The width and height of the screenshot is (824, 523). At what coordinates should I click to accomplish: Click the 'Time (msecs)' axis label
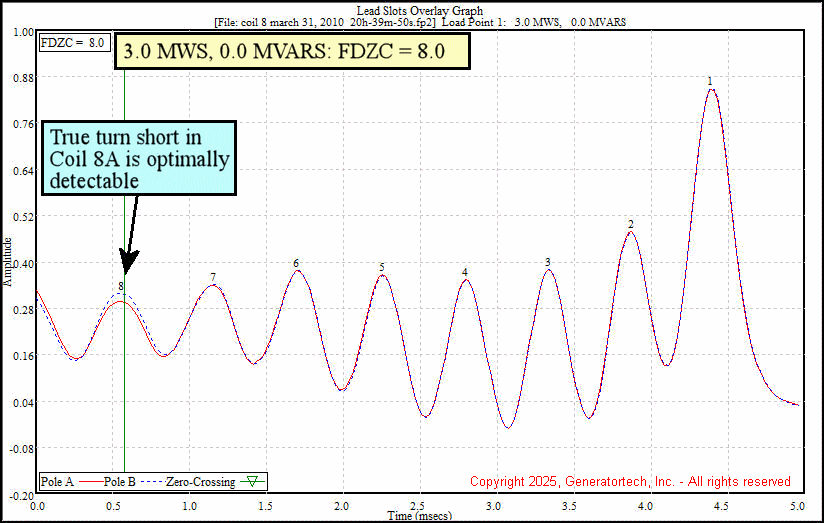(x=419, y=516)
